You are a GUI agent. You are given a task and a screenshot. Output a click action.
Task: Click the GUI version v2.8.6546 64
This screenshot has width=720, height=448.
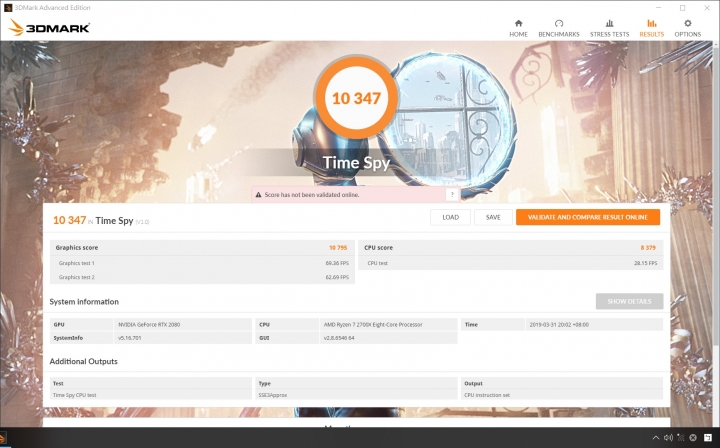coord(339,338)
